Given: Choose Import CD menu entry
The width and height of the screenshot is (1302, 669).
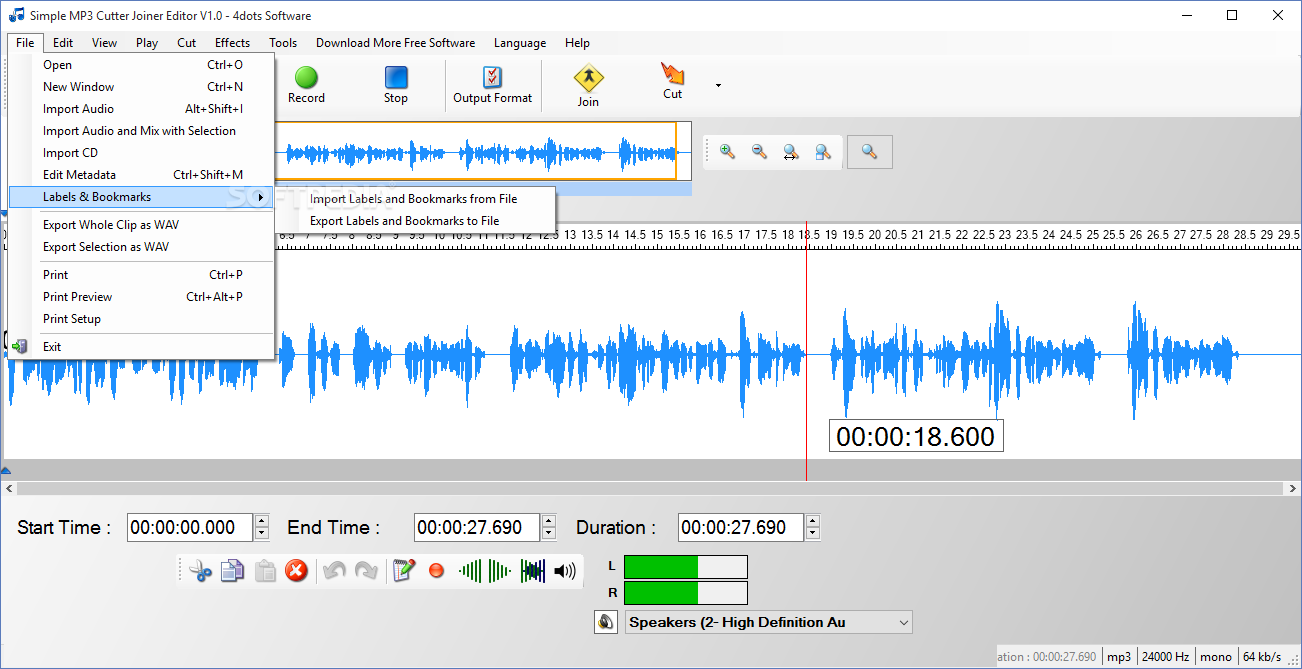Looking at the screenshot, I should point(141,153).
